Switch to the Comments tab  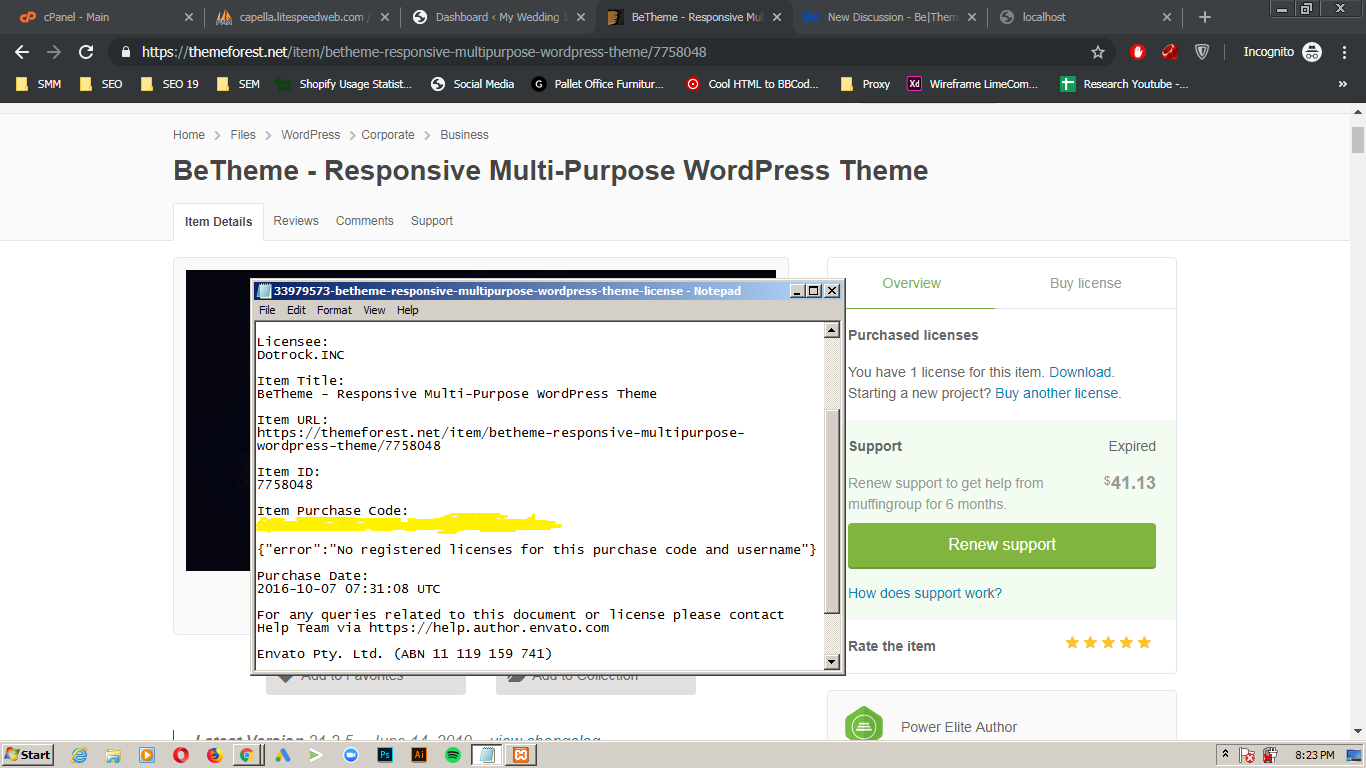click(x=365, y=221)
